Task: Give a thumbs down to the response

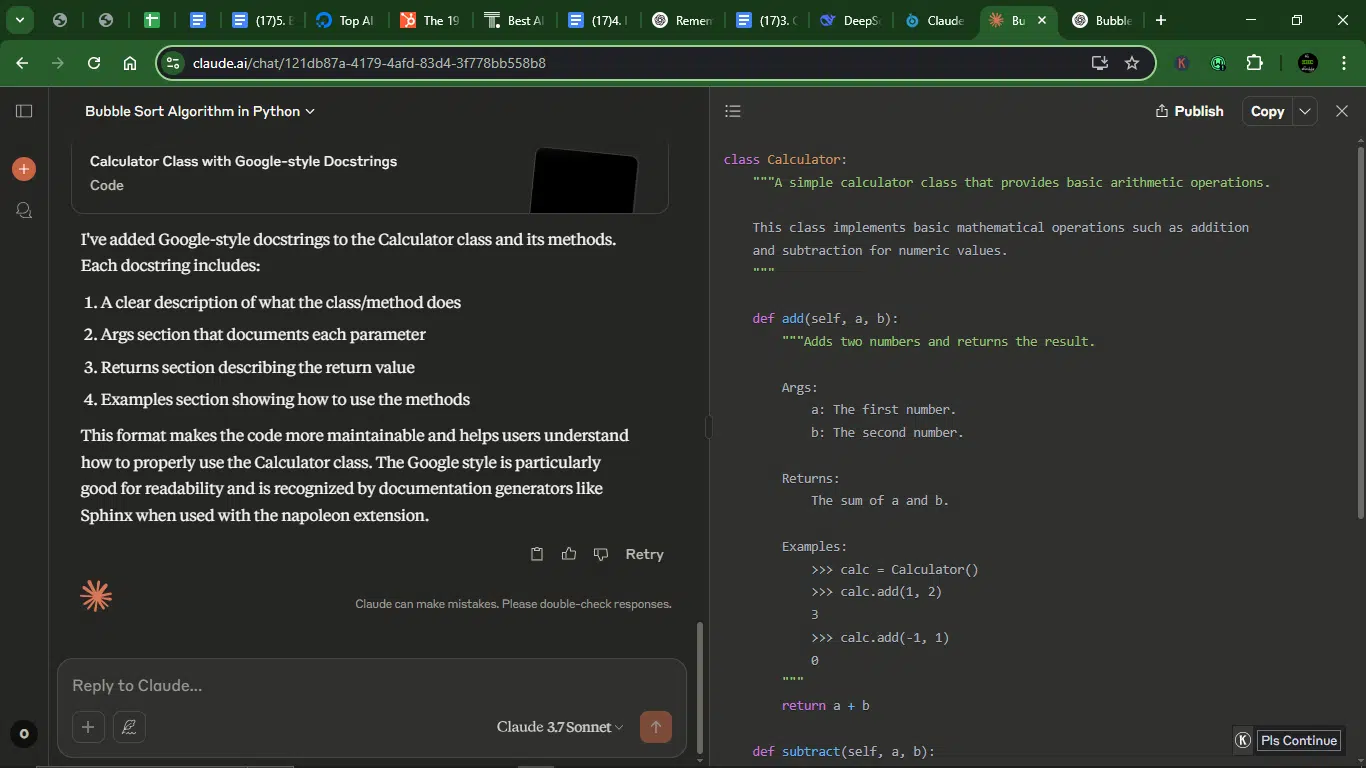Action: (x=601, y=554)
